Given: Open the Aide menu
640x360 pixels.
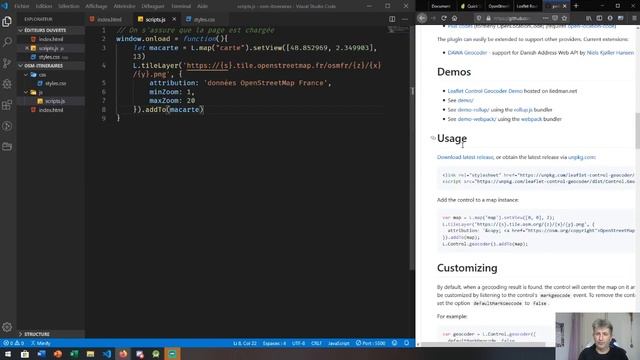Looking at the screenshot, I should click(202, 6).
